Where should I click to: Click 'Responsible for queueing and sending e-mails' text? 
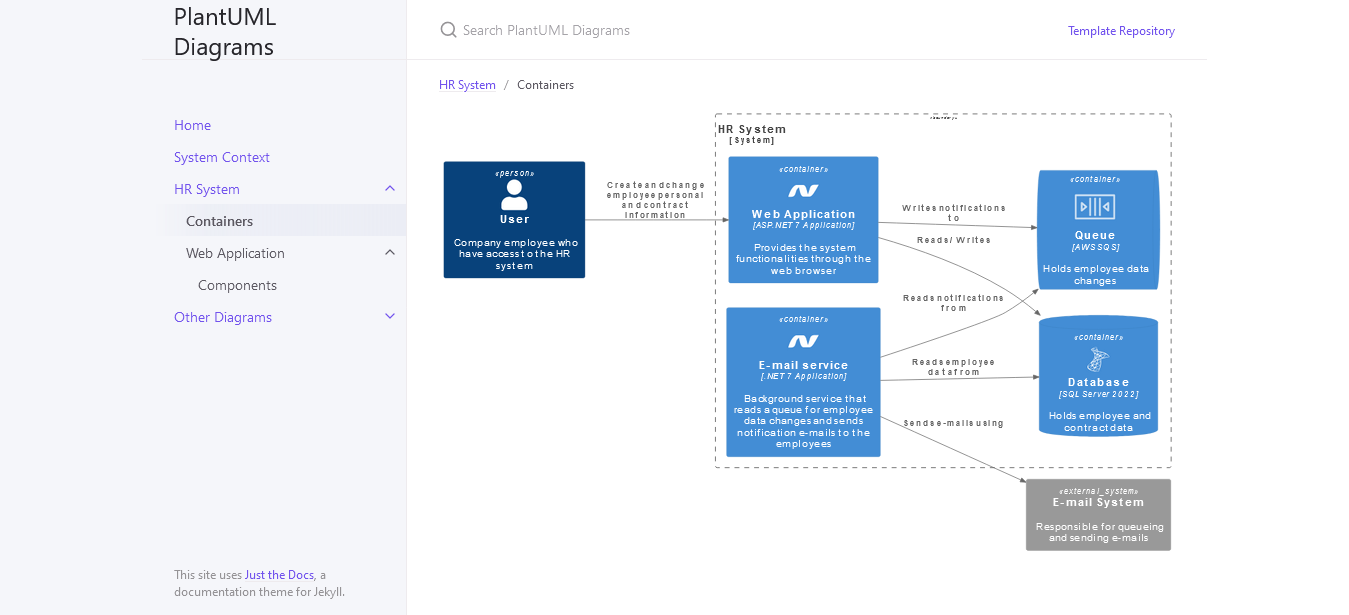(1099, 532)
